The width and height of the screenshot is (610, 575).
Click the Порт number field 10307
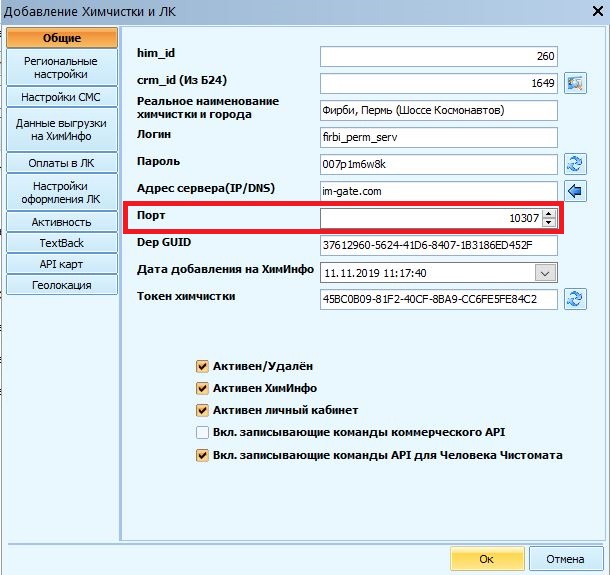(x=431, y=218)
